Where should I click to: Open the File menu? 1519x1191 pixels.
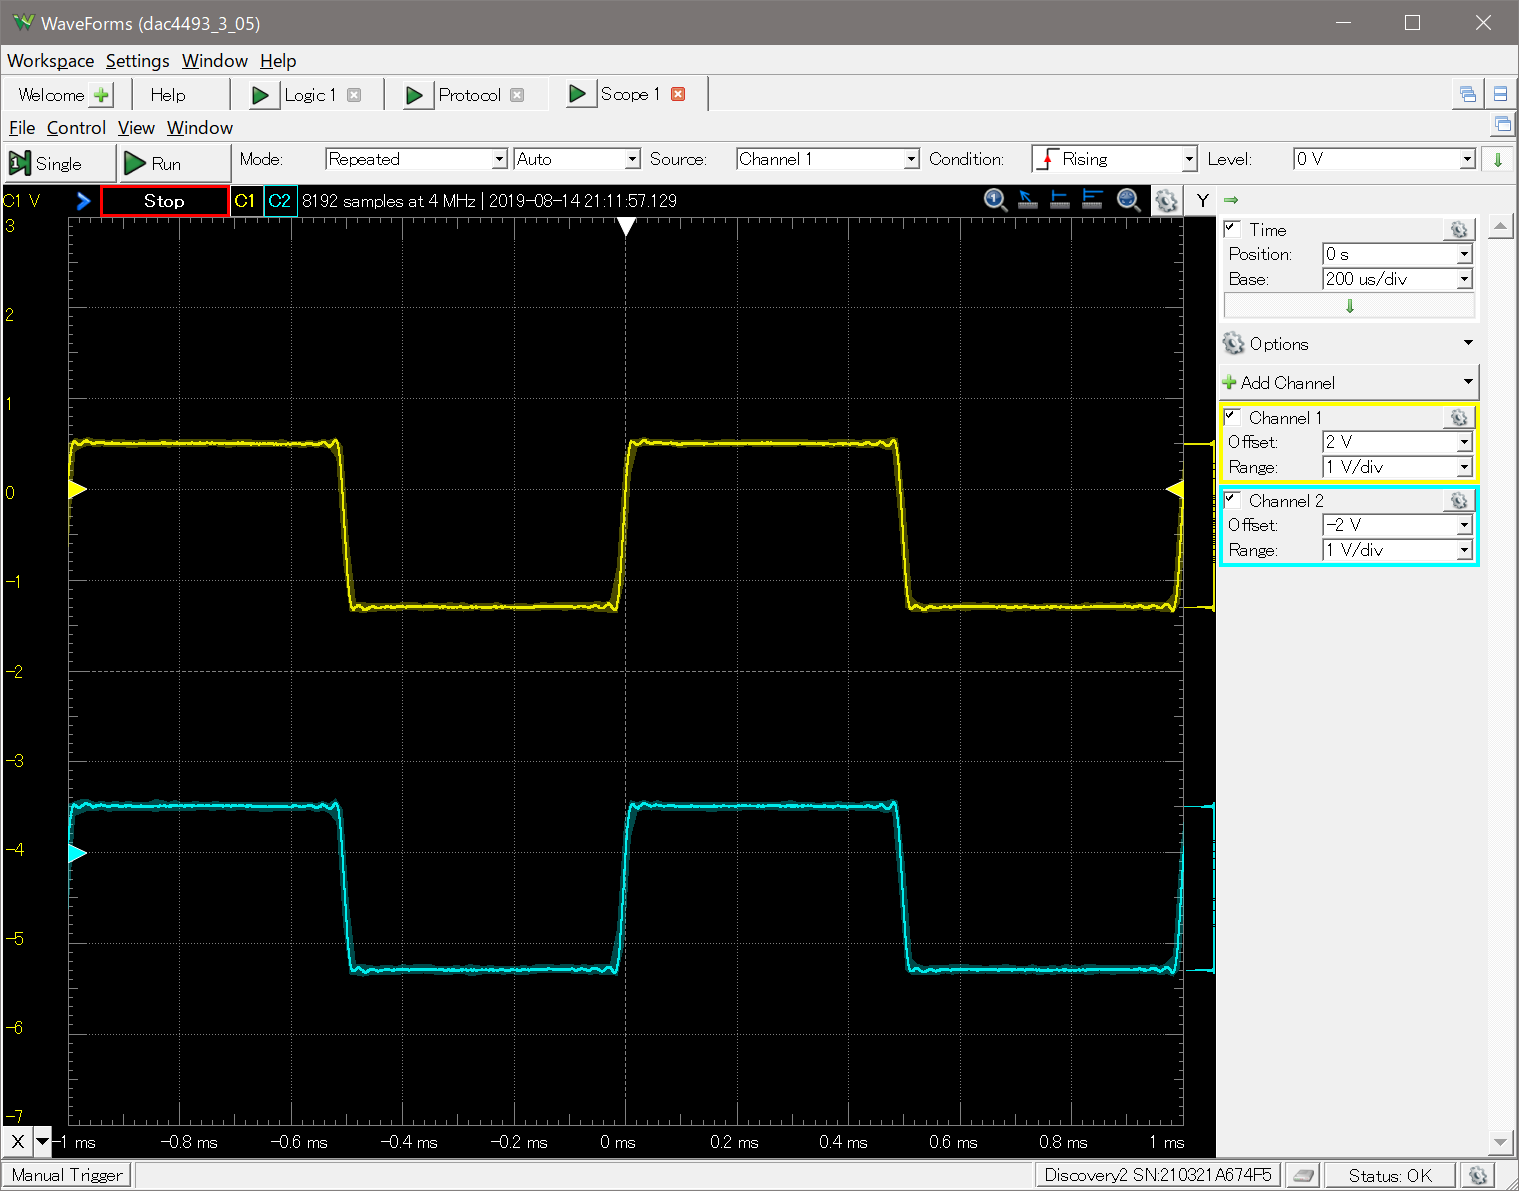click(22, 128)
